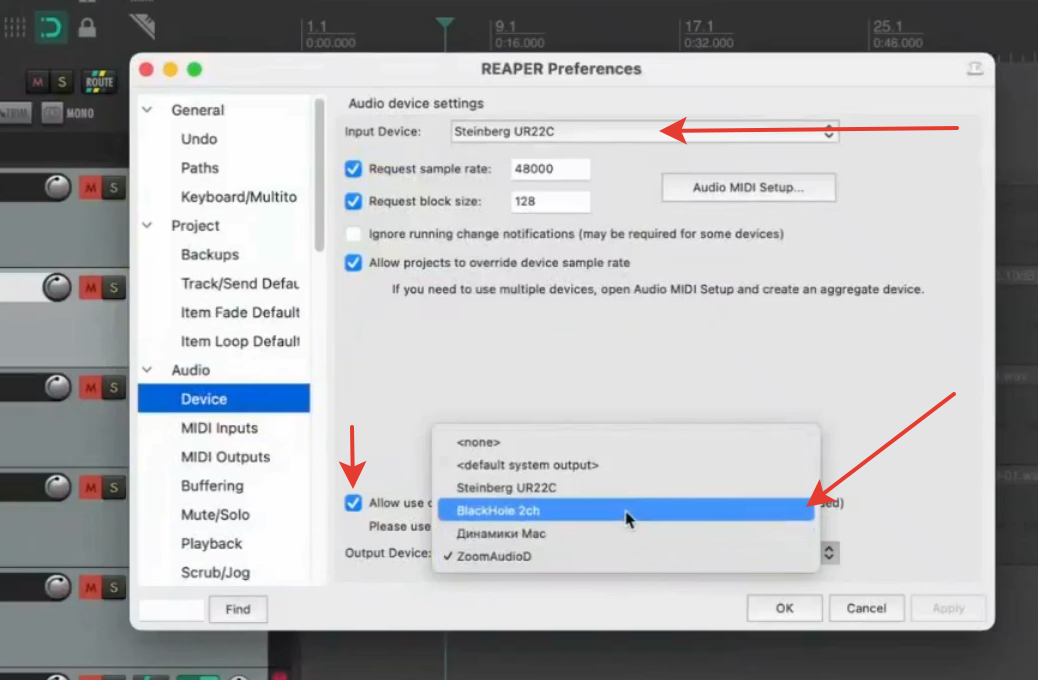Click the Audio MIDI Setup button
Image resolution: width=1038 pixels, height=680 pixels.
tap(748, 187)
